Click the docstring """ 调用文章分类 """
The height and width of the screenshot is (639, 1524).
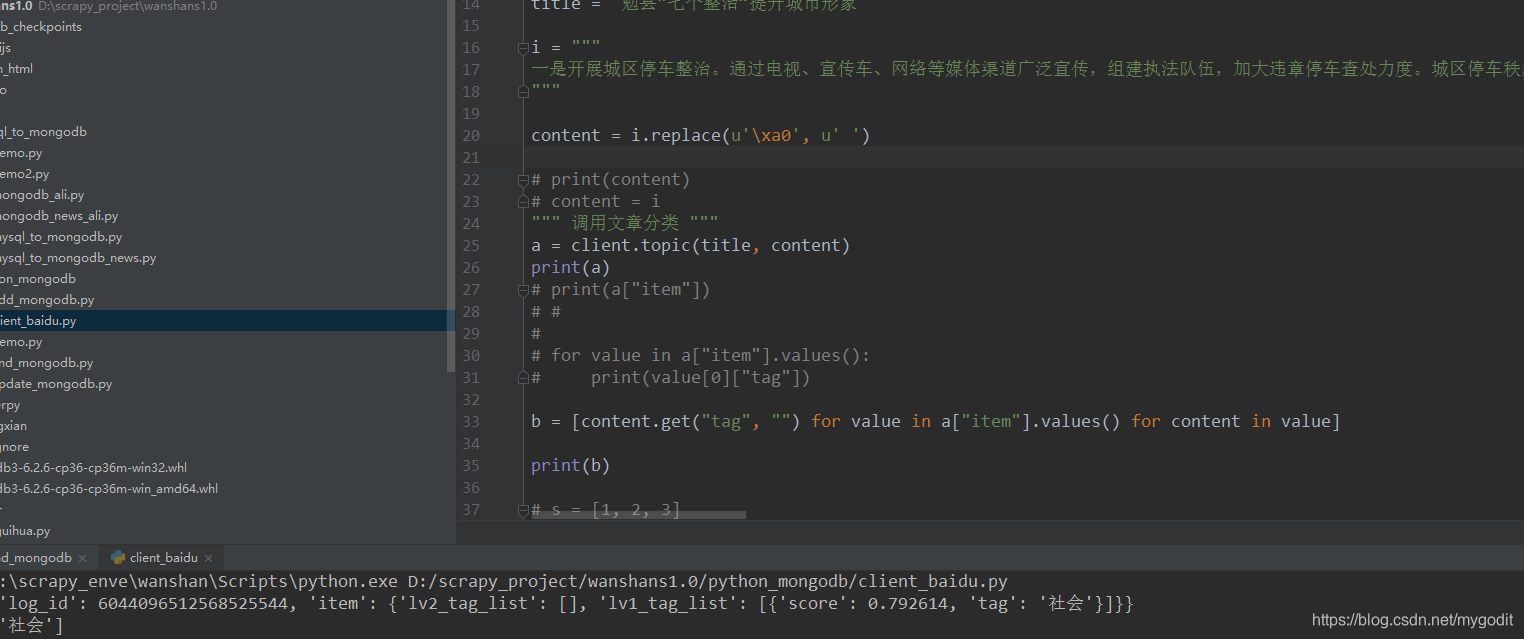click(624, 224)
